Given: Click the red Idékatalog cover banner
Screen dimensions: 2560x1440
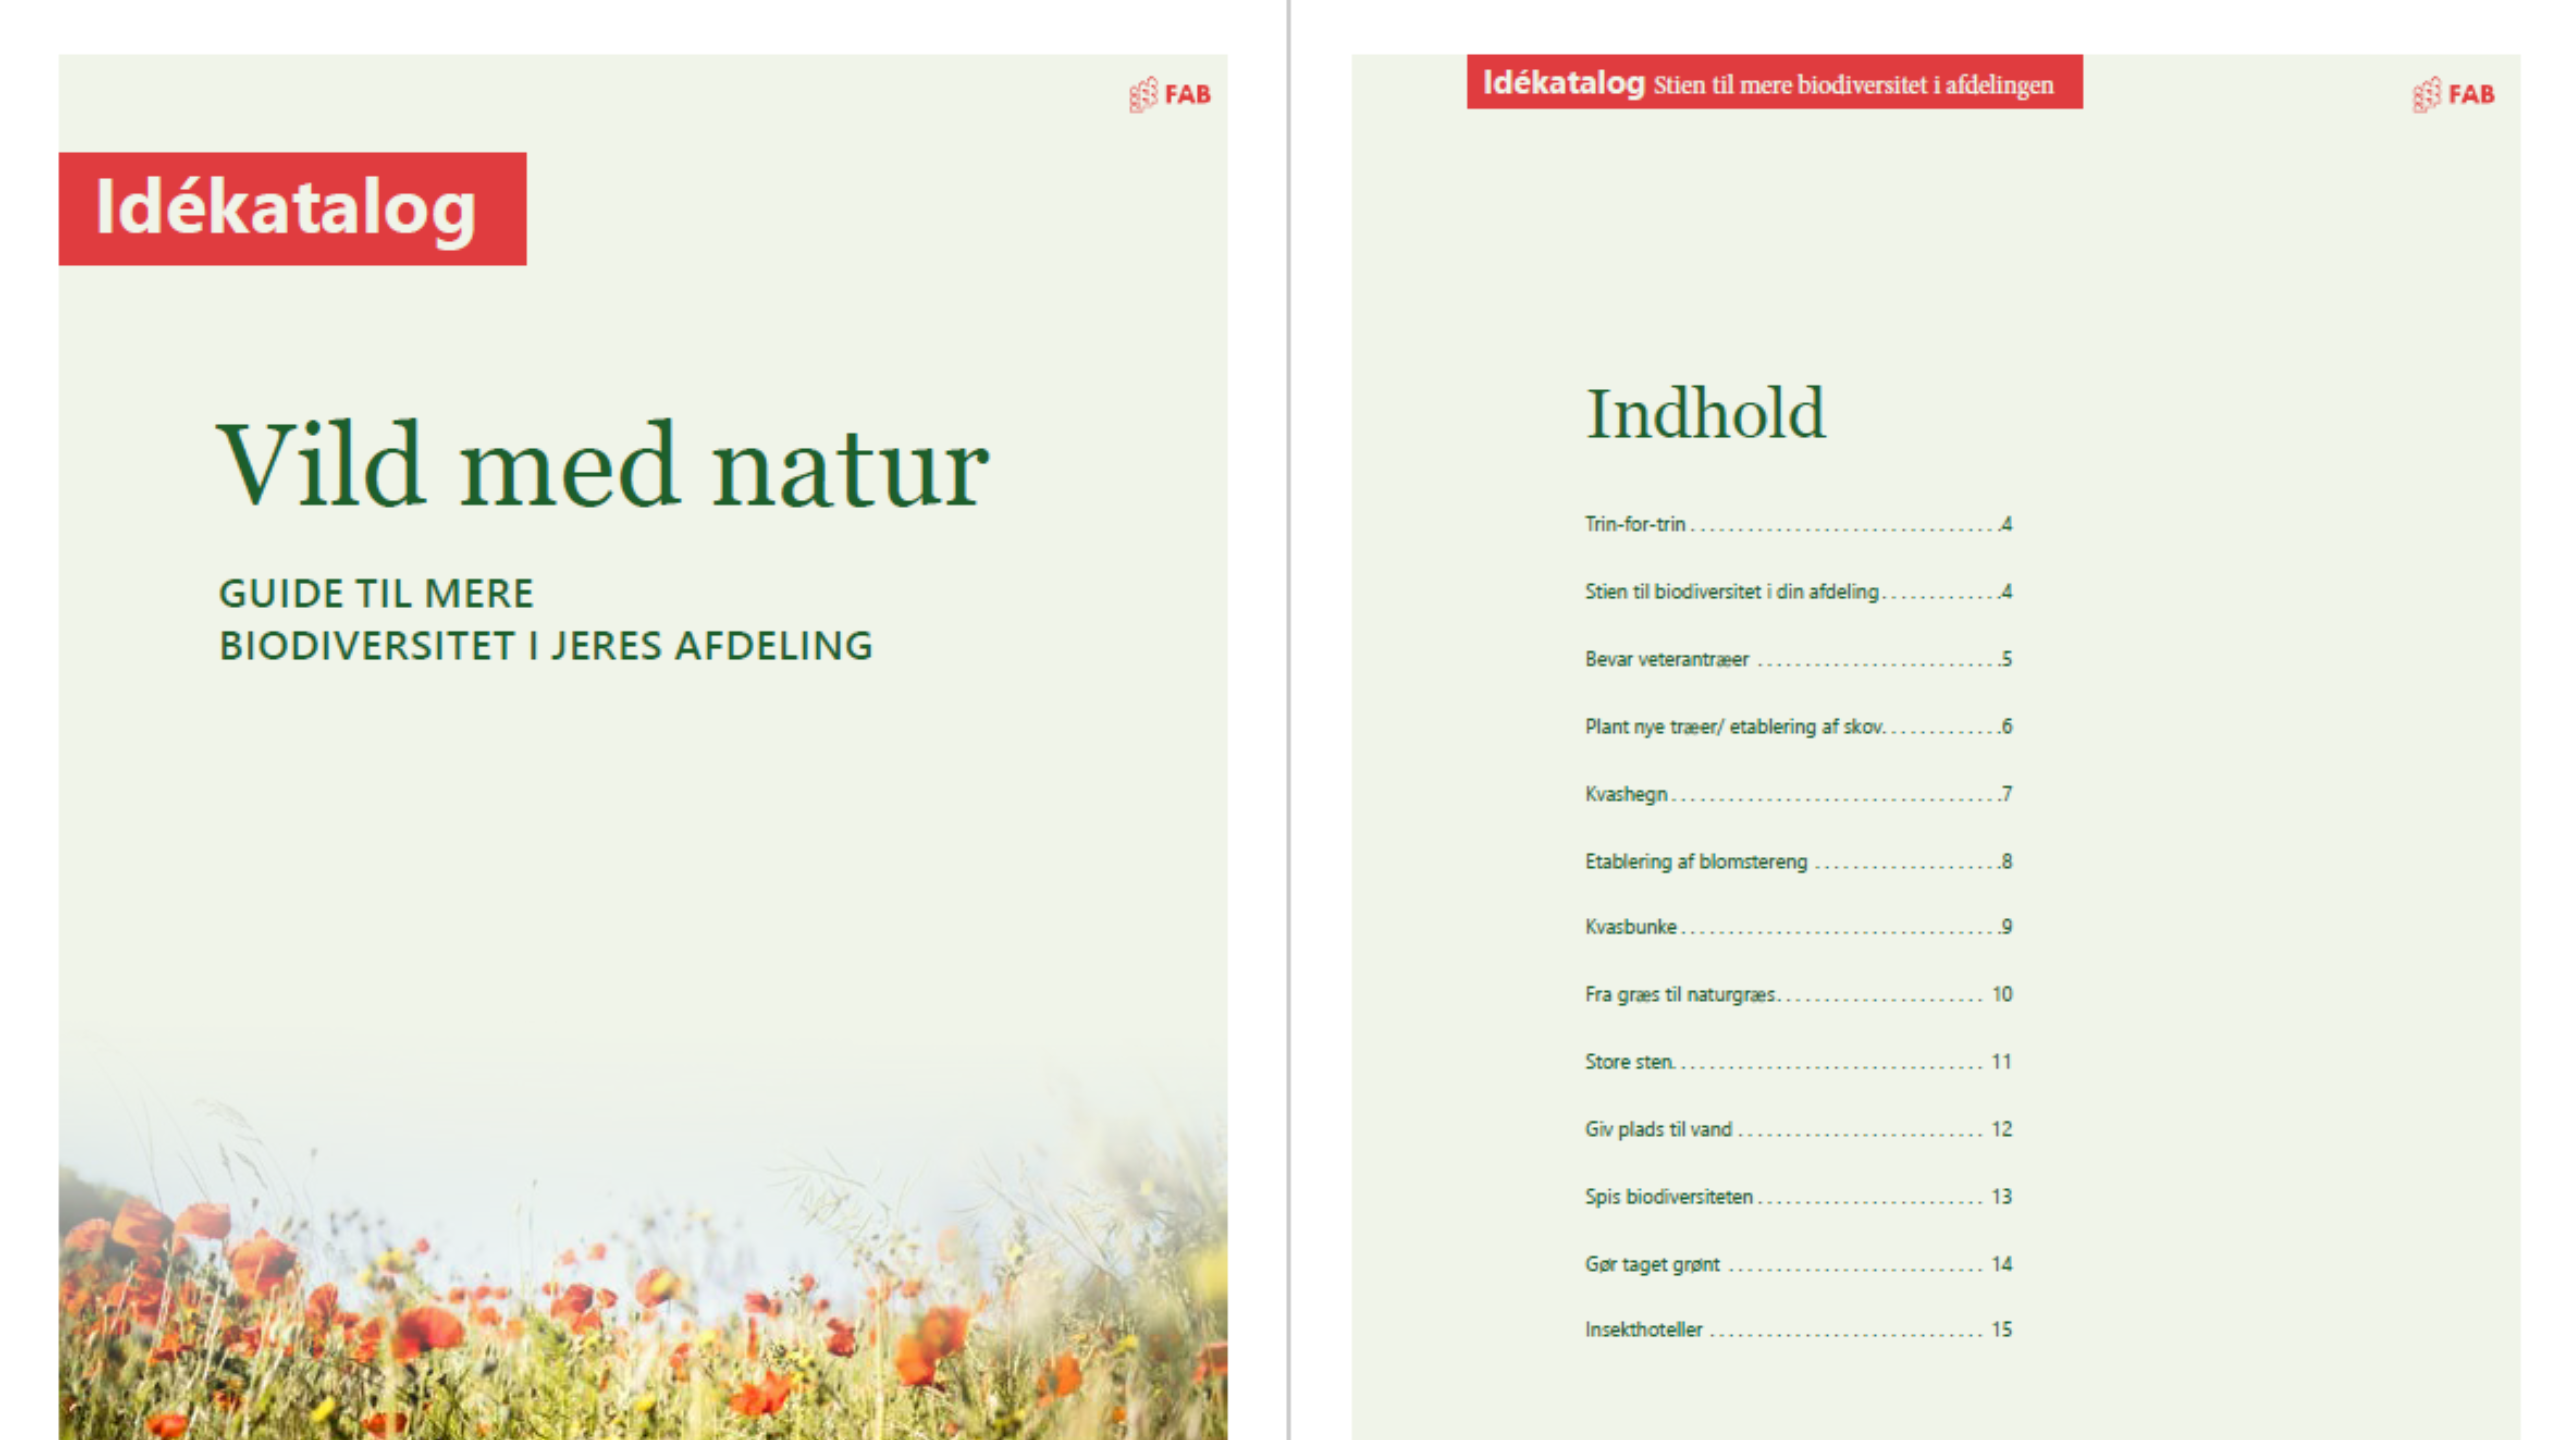Looking at the screenshot, I should [292, 209].
